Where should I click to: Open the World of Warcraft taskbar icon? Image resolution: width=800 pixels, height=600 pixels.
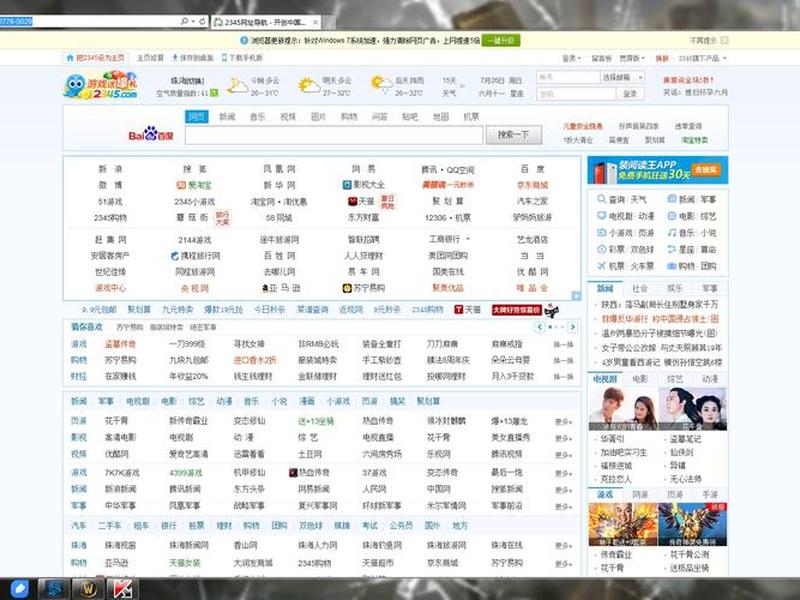pos(87,589)
